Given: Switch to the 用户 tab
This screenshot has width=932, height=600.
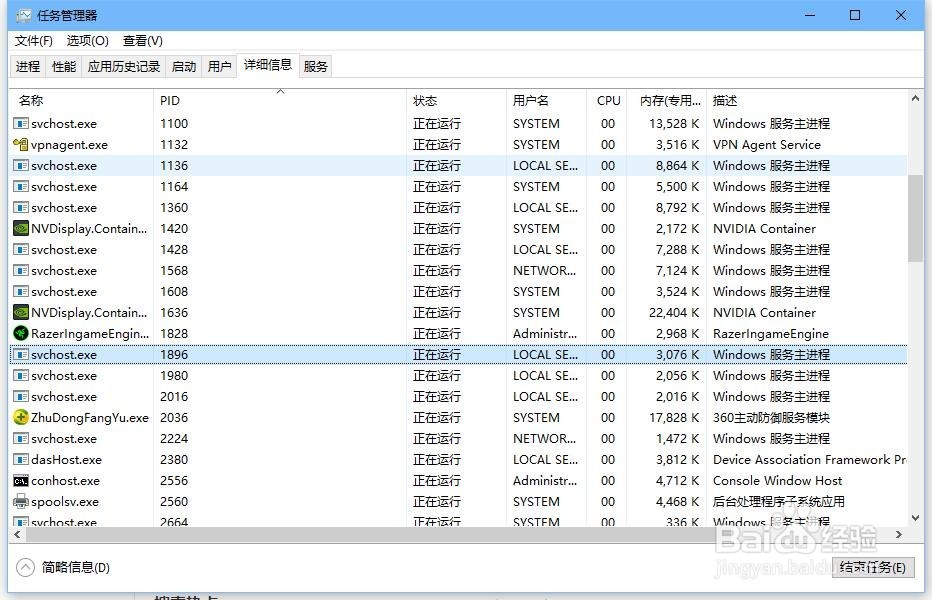Looking at the screenshot, I should 219,67.
